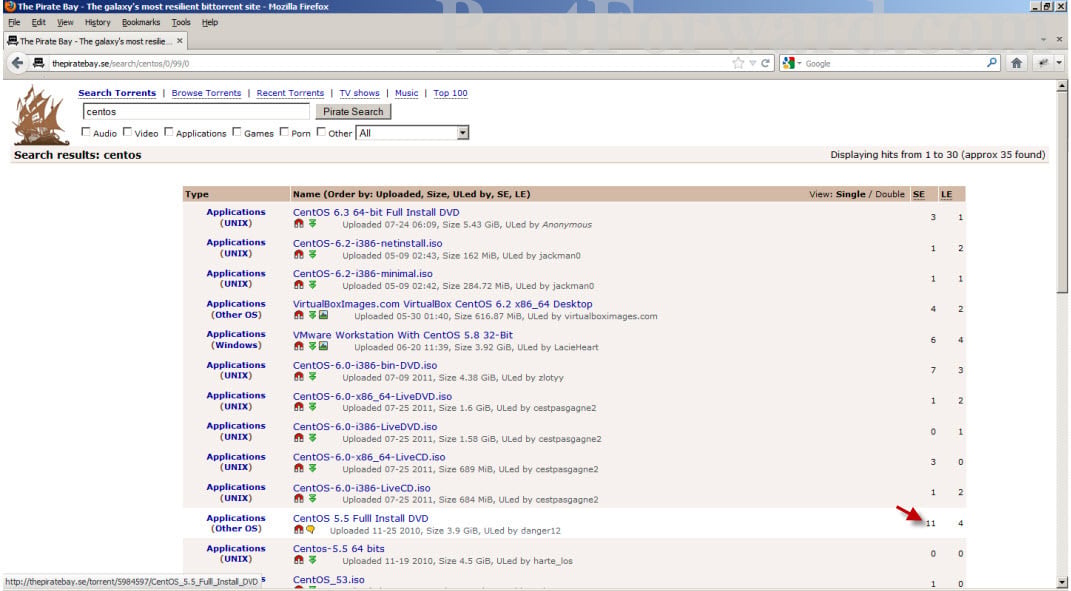Image resolution: width=1071 pixels, height=591 pixels.
Task: Open the View menu
Action: (x=65, y=23)
